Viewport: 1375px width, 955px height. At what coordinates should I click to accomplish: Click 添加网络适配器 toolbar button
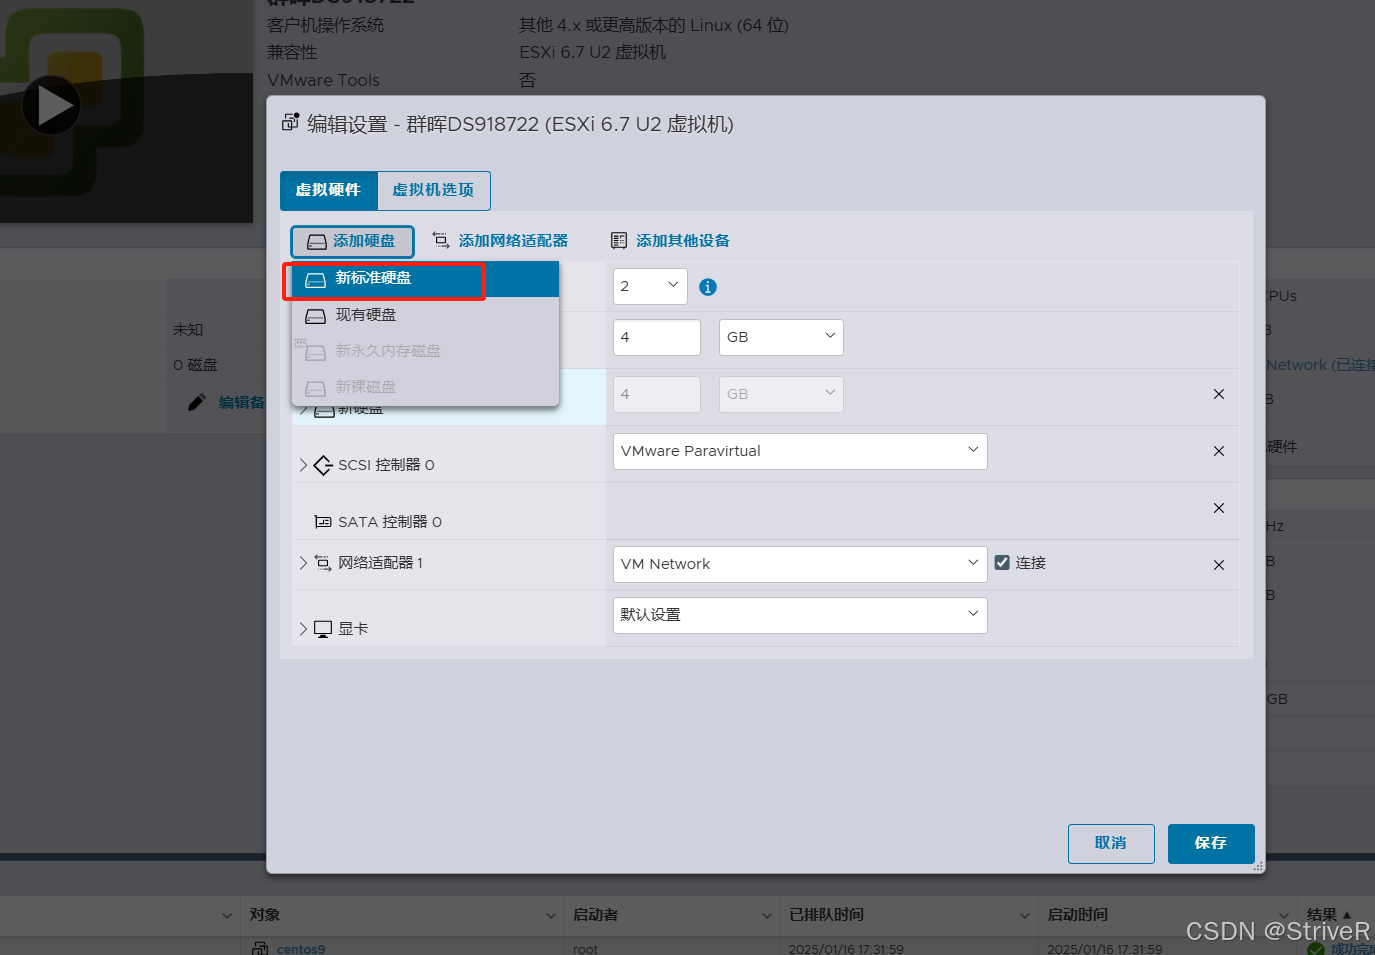(500, 241)
